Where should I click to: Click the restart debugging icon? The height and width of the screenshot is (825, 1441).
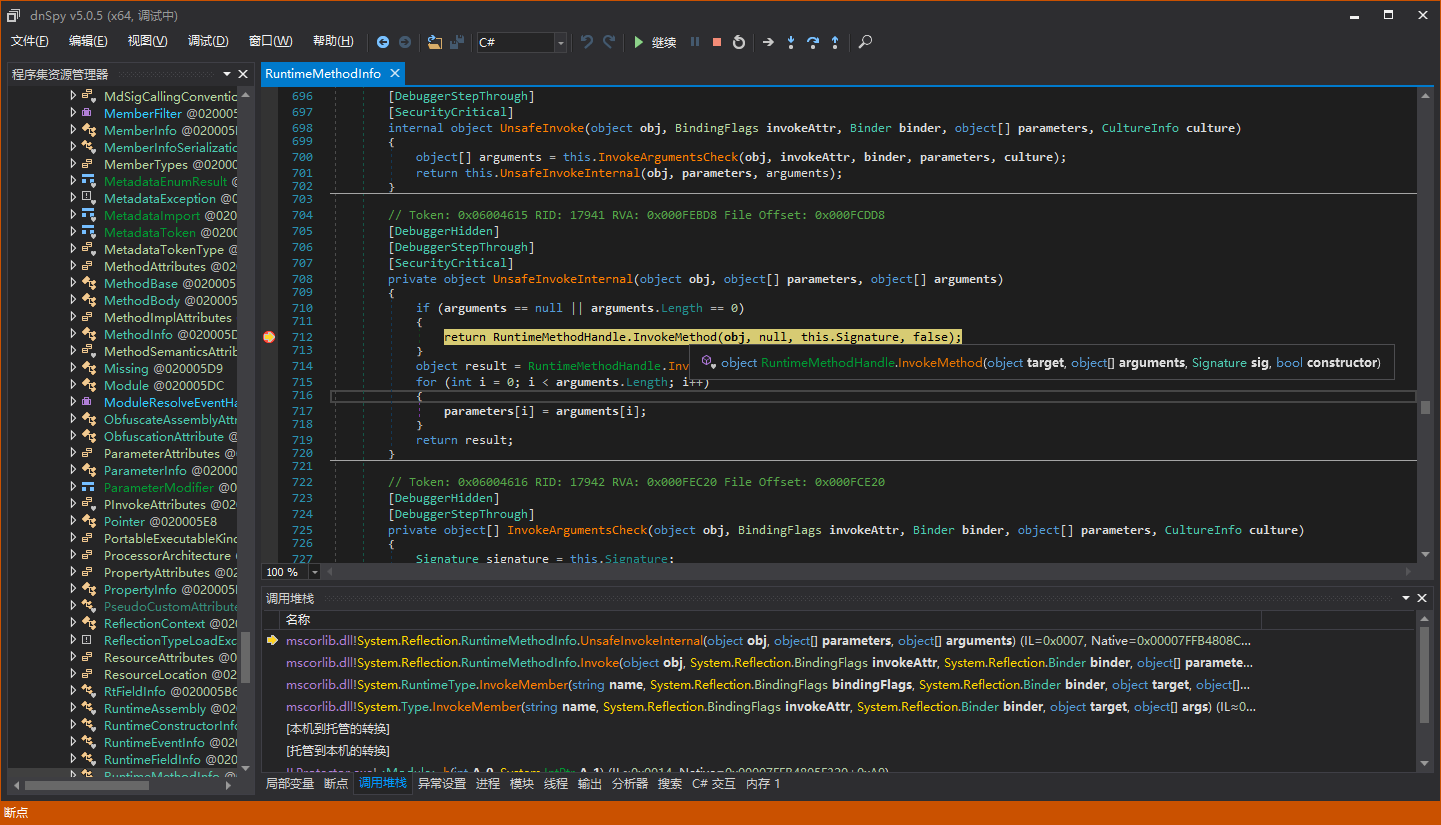pos(739,42)
